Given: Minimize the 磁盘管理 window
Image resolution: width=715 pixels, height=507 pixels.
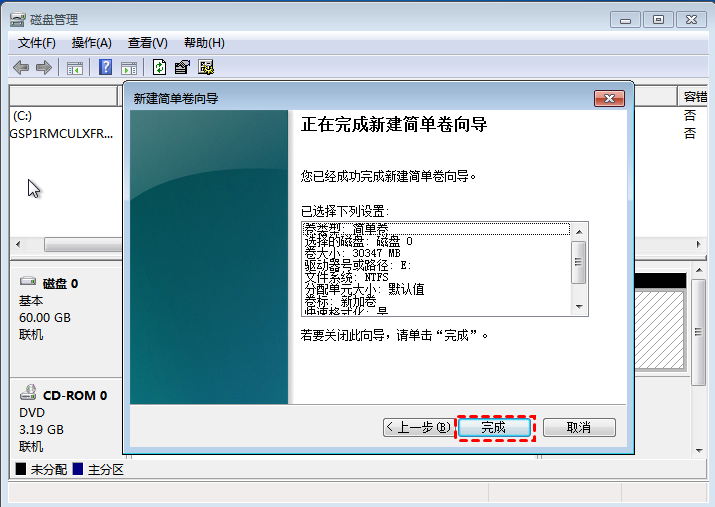Looking at the screenshot, I should 625,20.
